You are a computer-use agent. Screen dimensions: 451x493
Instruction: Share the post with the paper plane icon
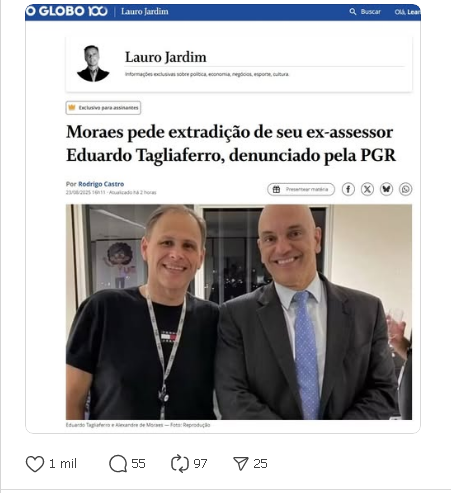241,464
